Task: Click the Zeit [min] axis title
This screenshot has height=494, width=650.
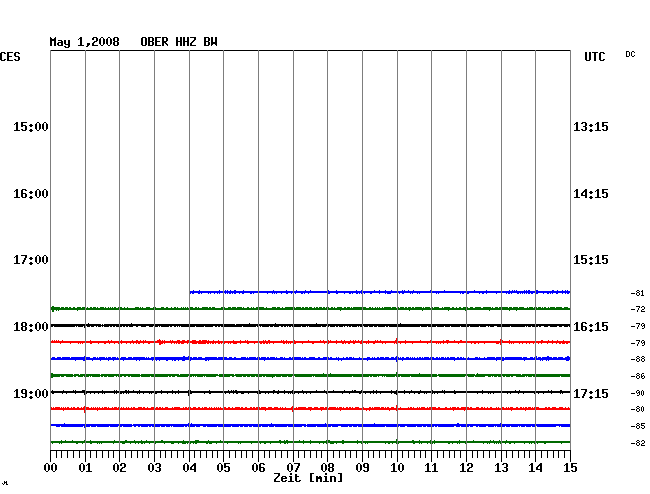Action: pyautogui.click(x=308, y=478)
